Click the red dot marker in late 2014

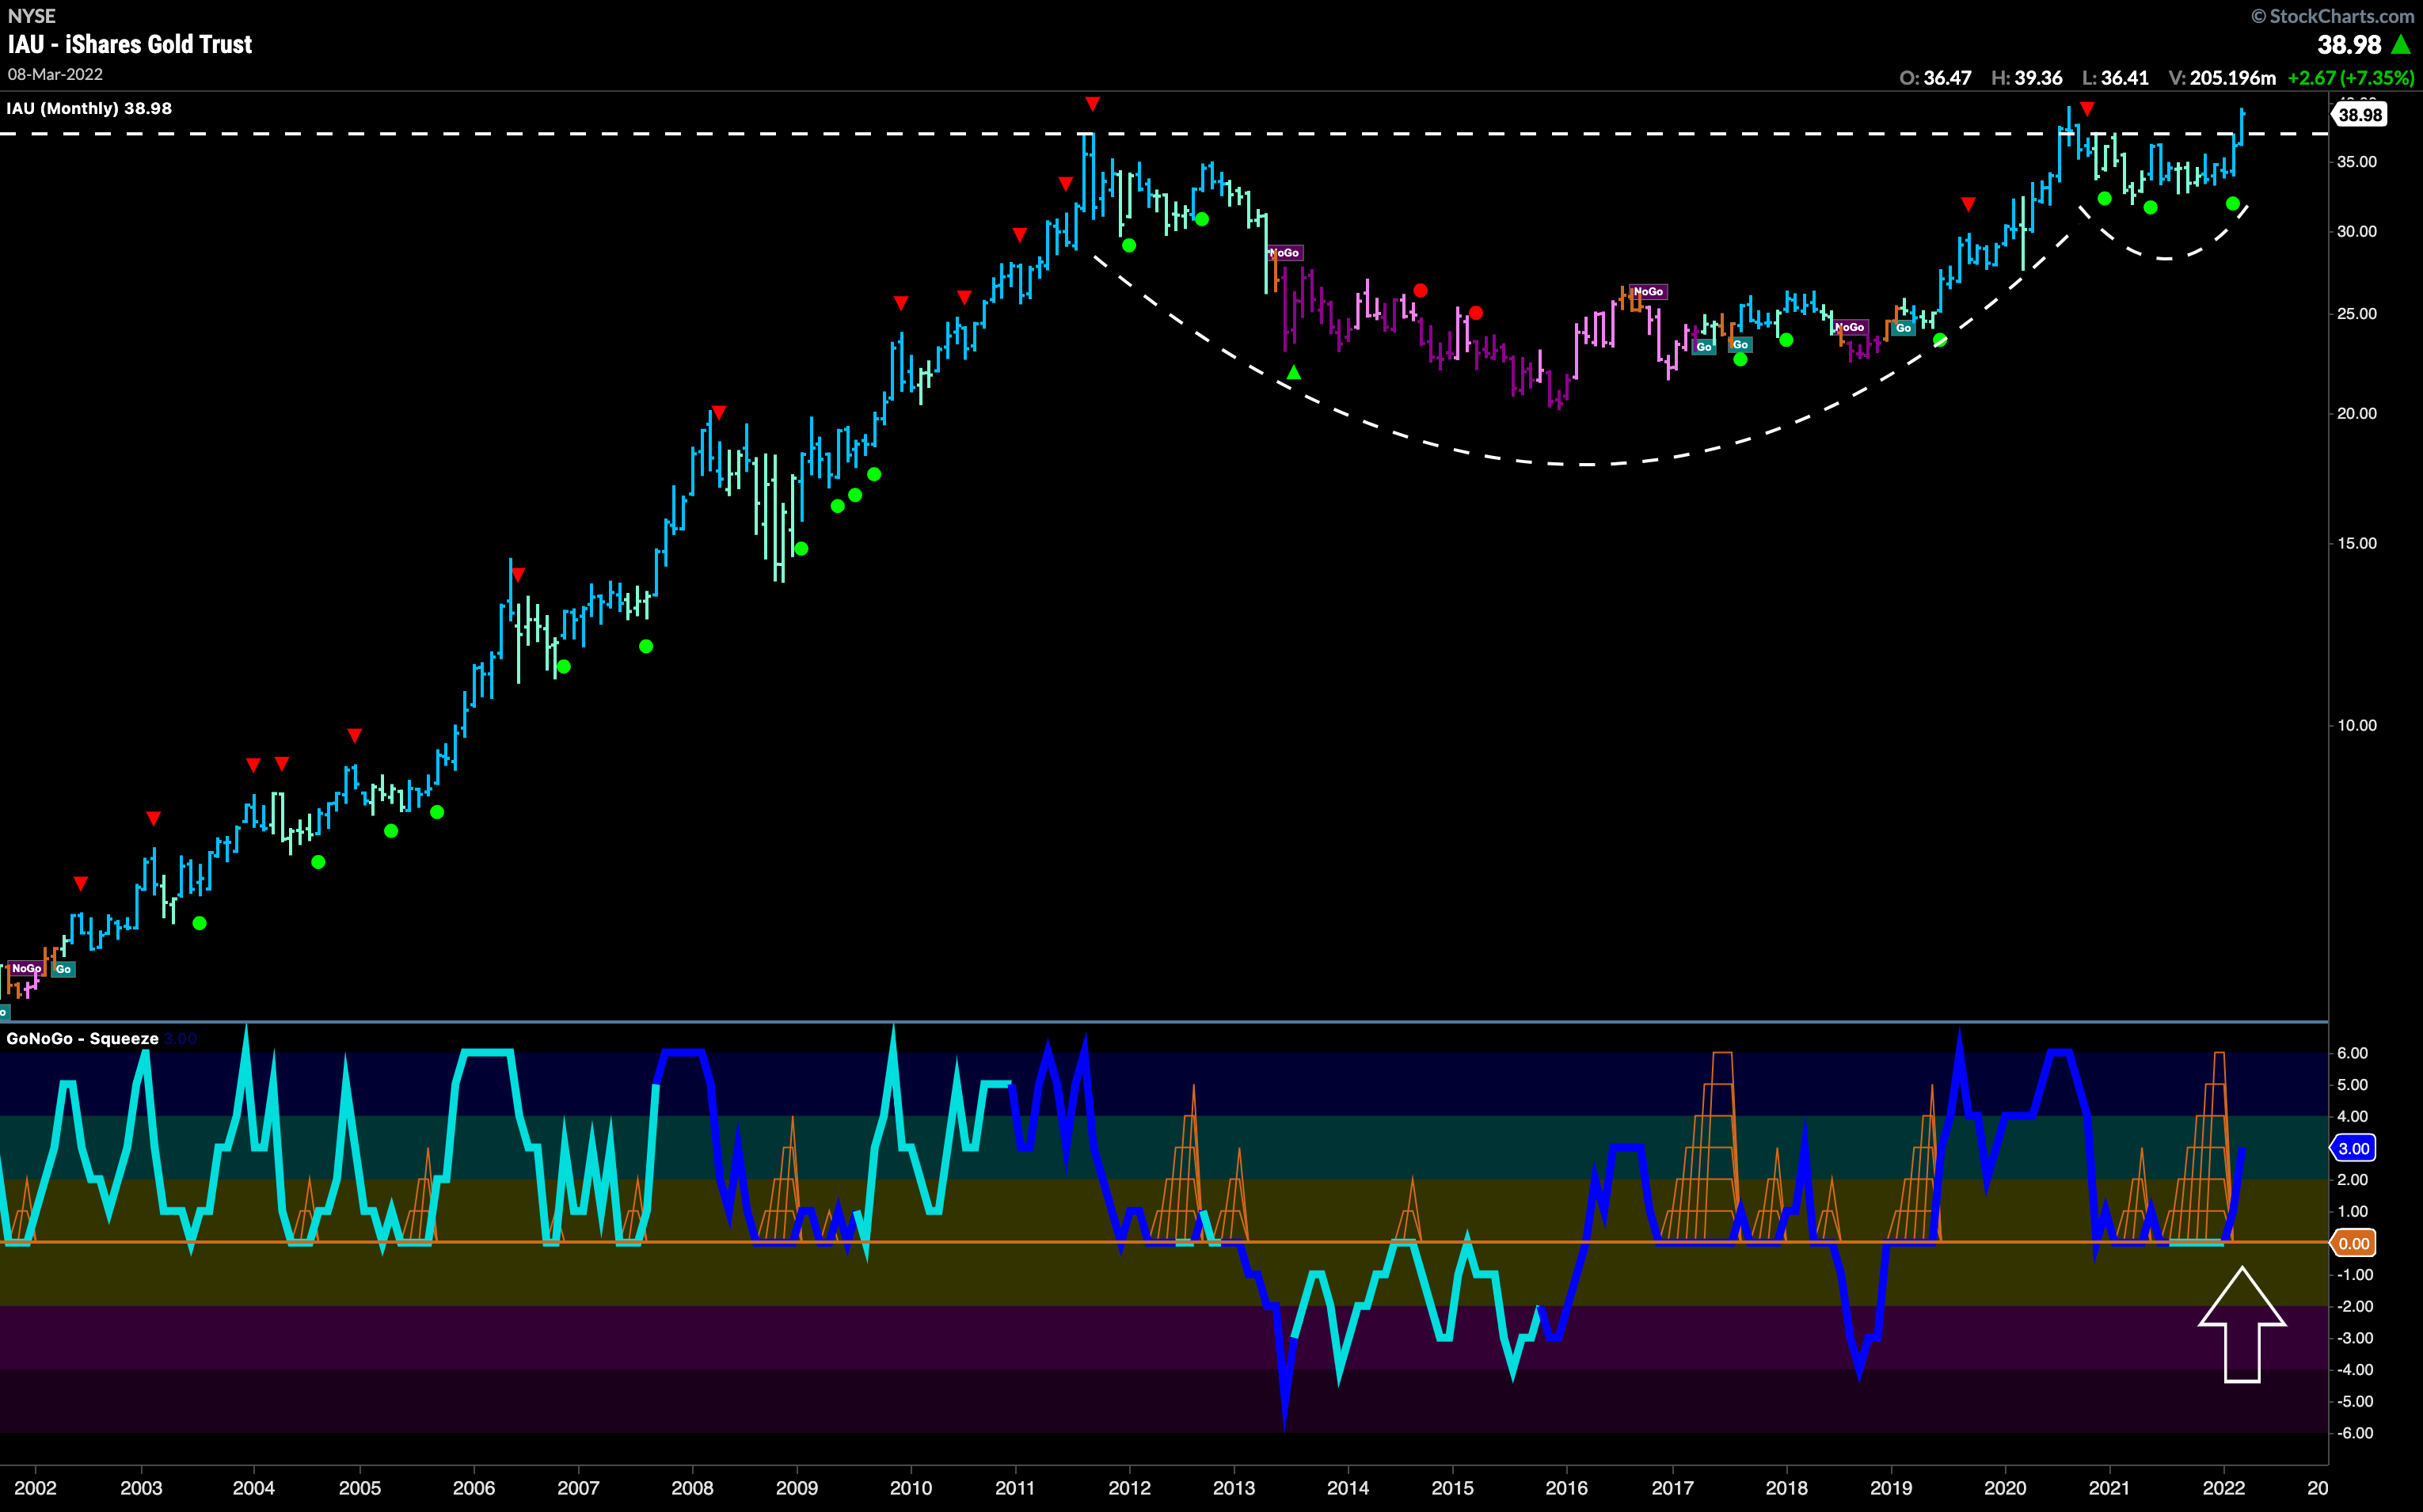pyautogui.click(x=1420, y=291)
